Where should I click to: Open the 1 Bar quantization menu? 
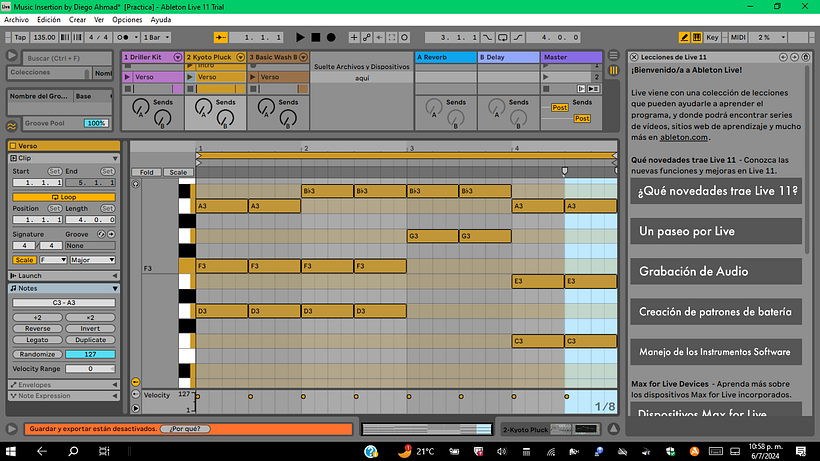tap(156, 37)
